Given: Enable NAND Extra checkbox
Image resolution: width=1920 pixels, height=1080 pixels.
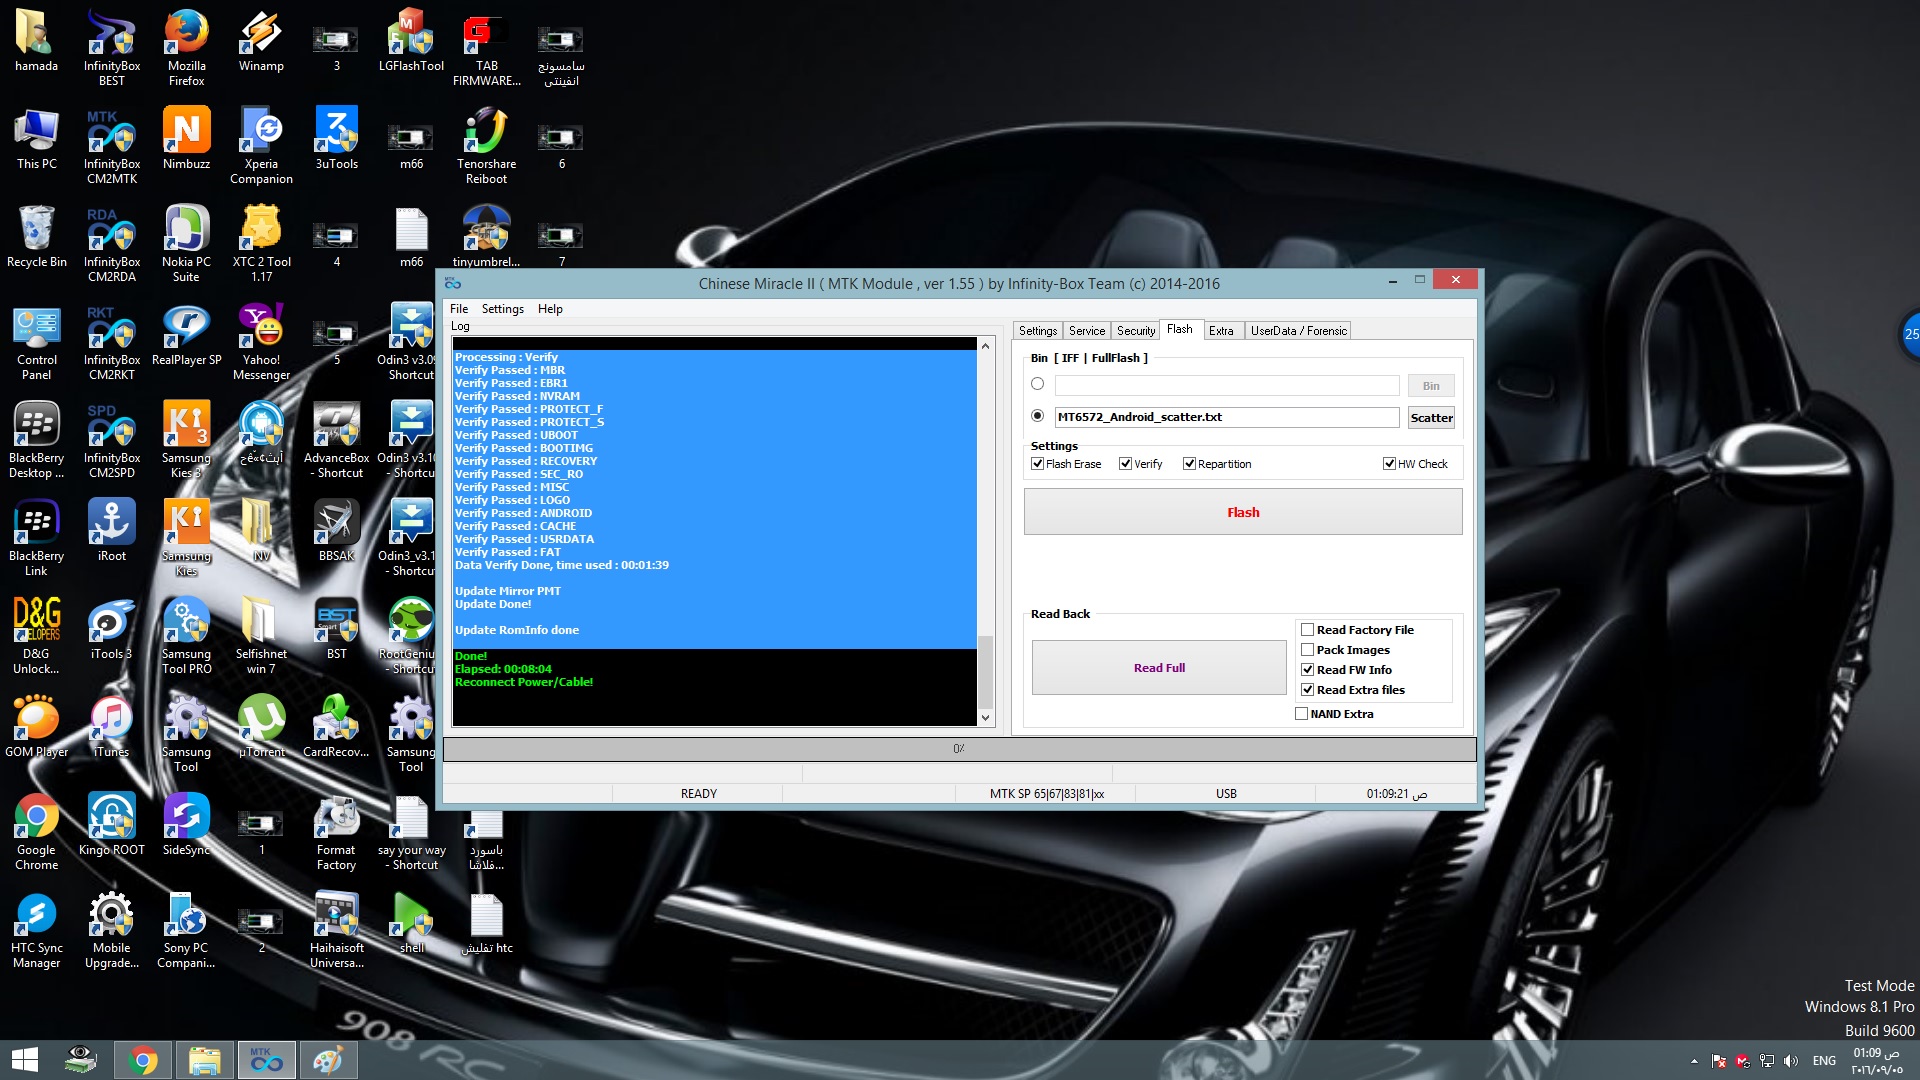Looking at the screenshot, I should pyautogui.click(x=1301, y=714).
